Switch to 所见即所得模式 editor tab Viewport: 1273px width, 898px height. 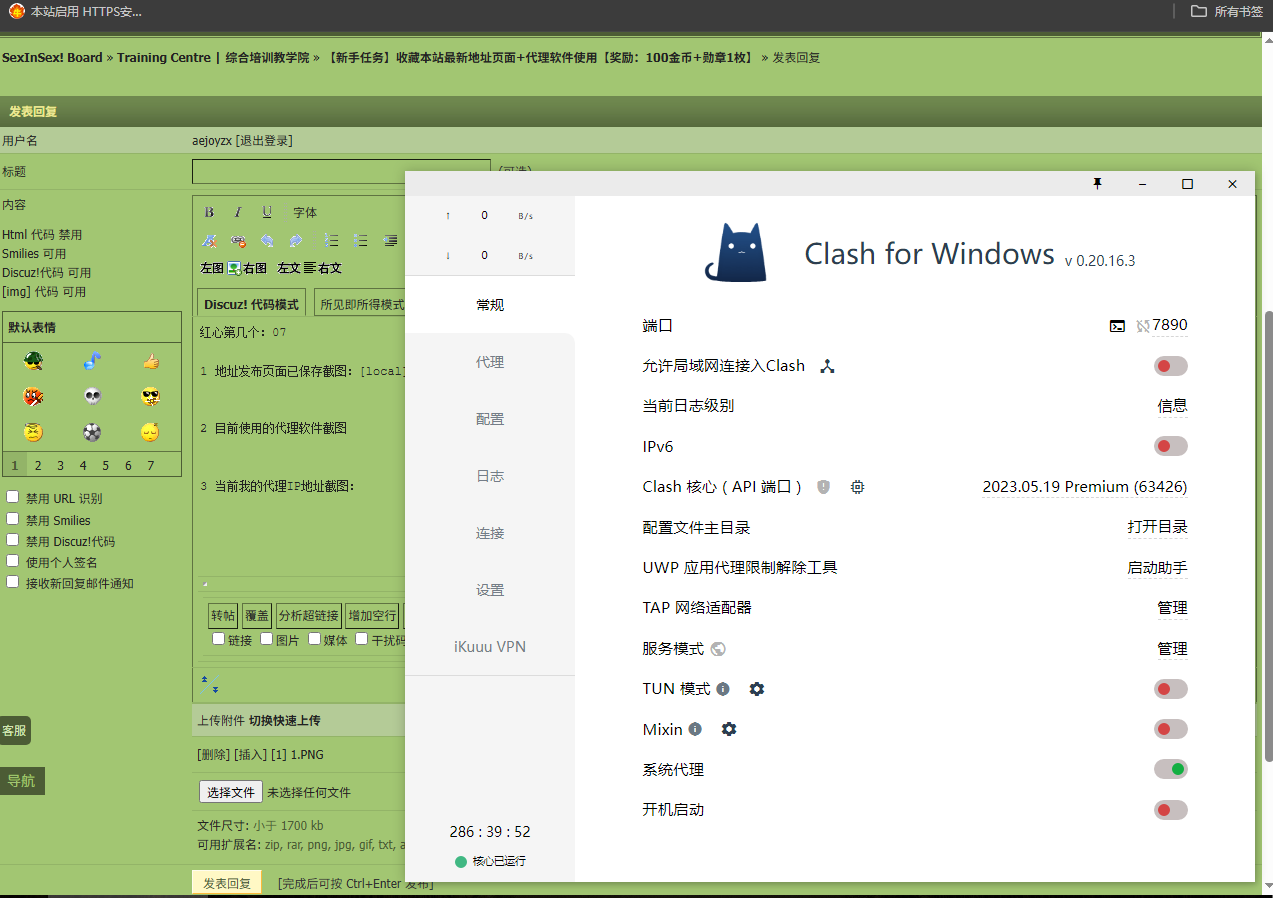click(362, 304)
